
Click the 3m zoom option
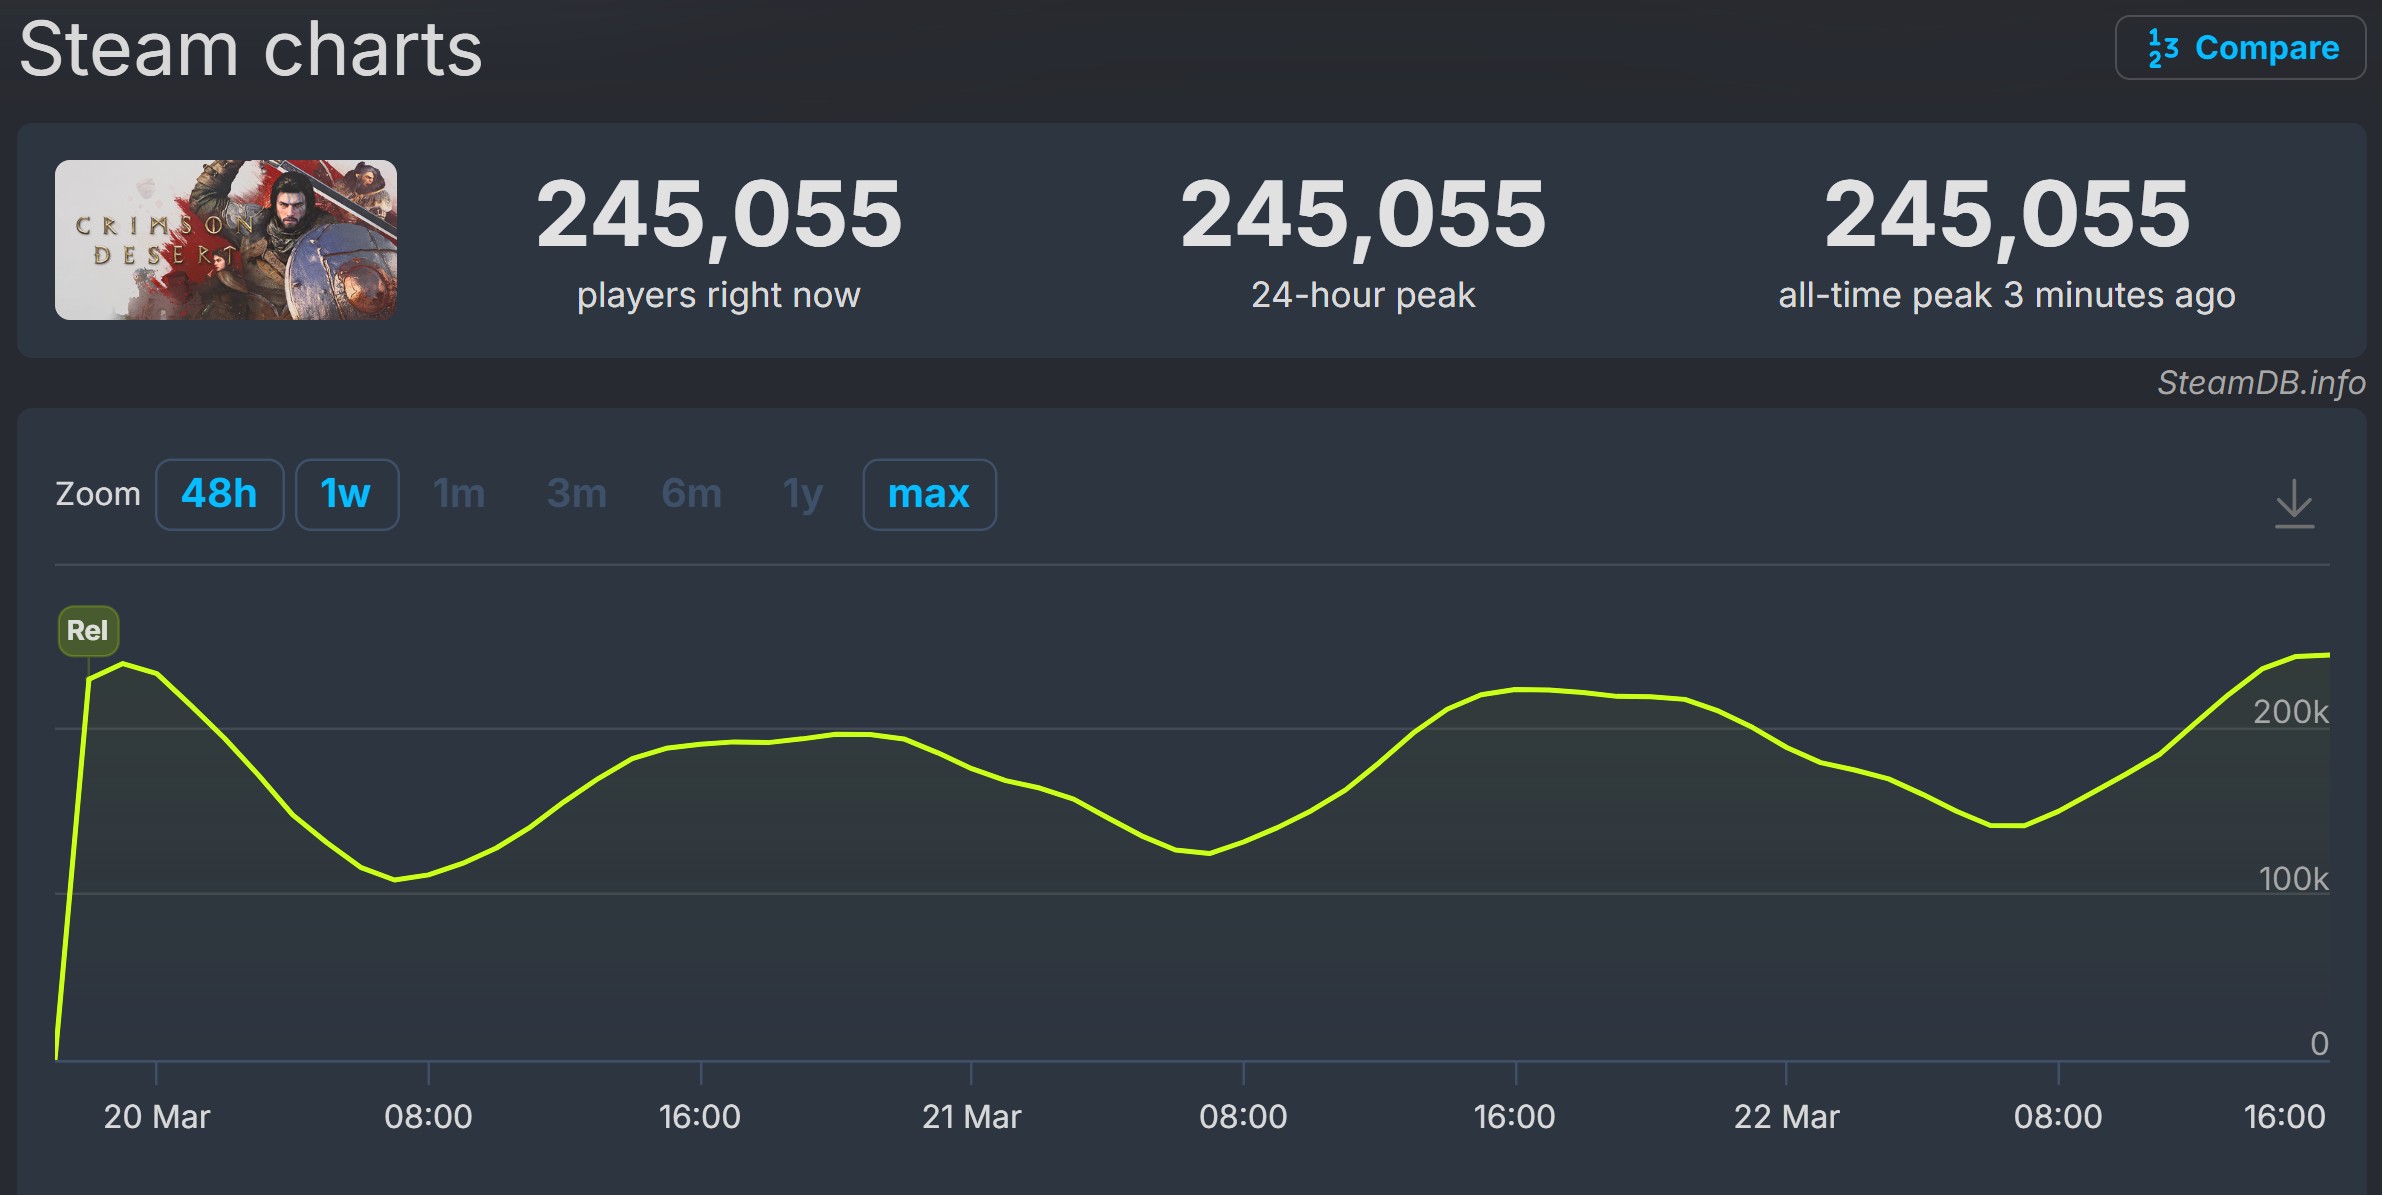(576, 494)
